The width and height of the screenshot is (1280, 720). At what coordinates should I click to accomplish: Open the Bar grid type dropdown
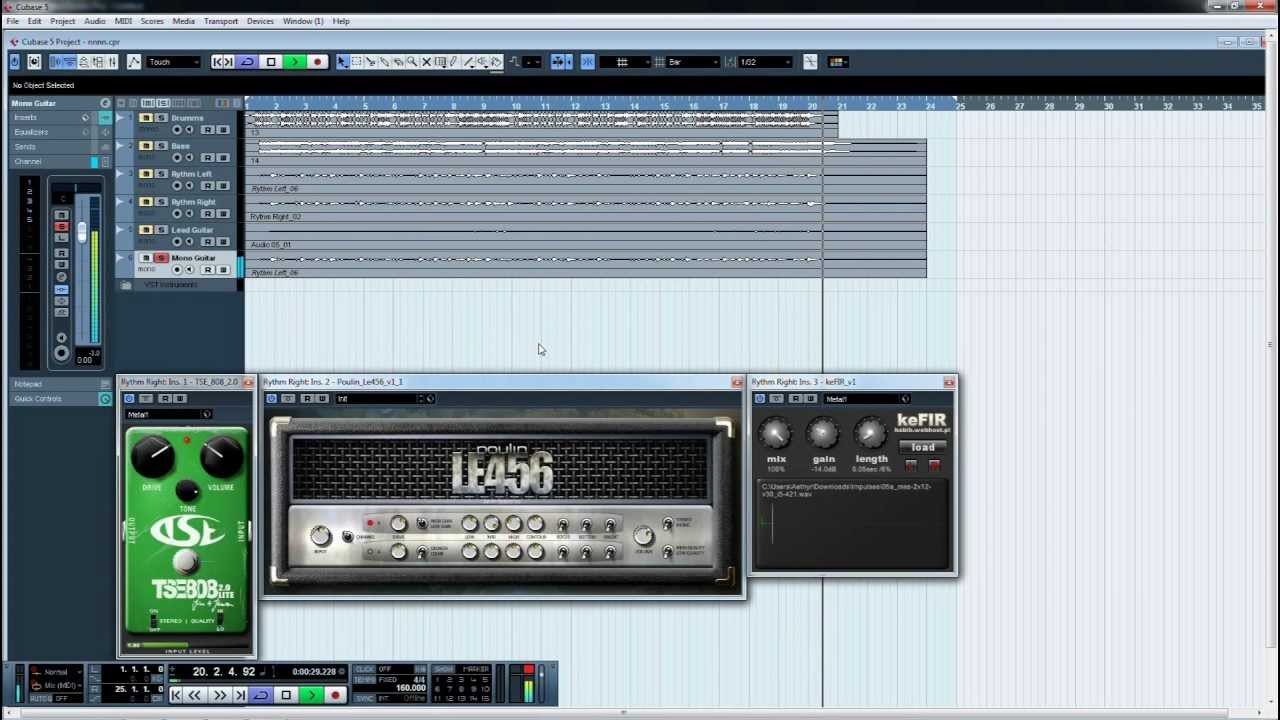(692, 62)
